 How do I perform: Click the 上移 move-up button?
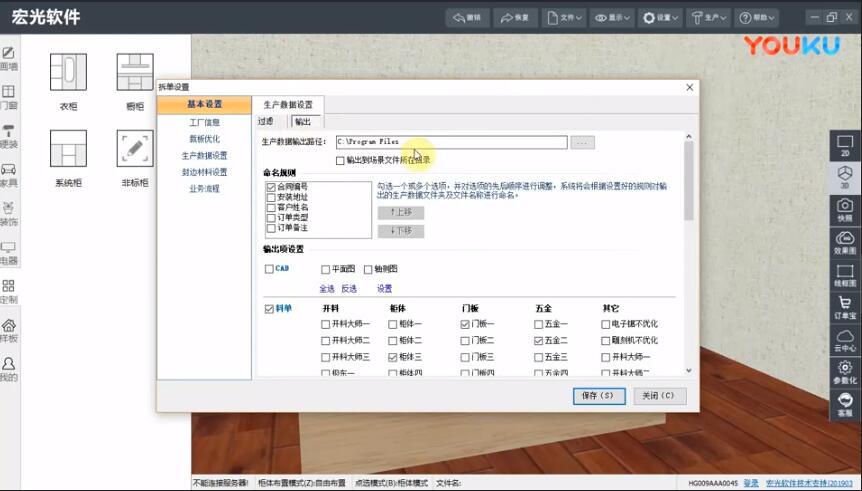(401, 212)
